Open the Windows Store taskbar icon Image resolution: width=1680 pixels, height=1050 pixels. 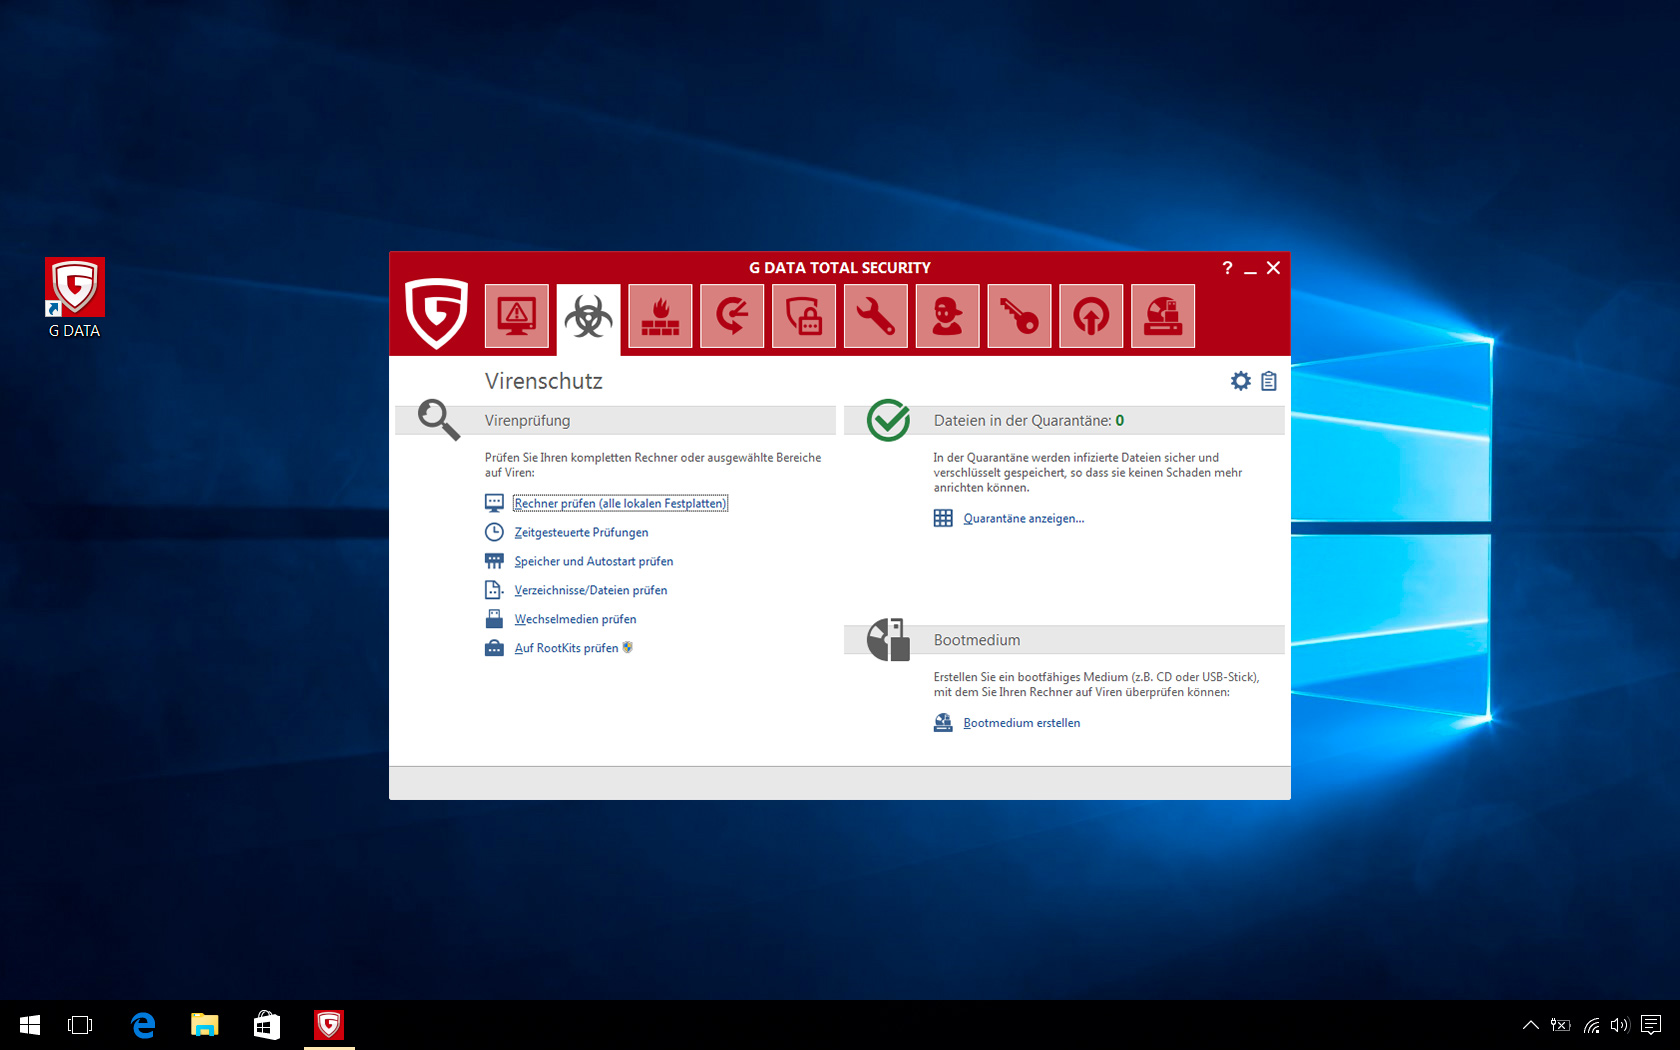pos(267,1025)
